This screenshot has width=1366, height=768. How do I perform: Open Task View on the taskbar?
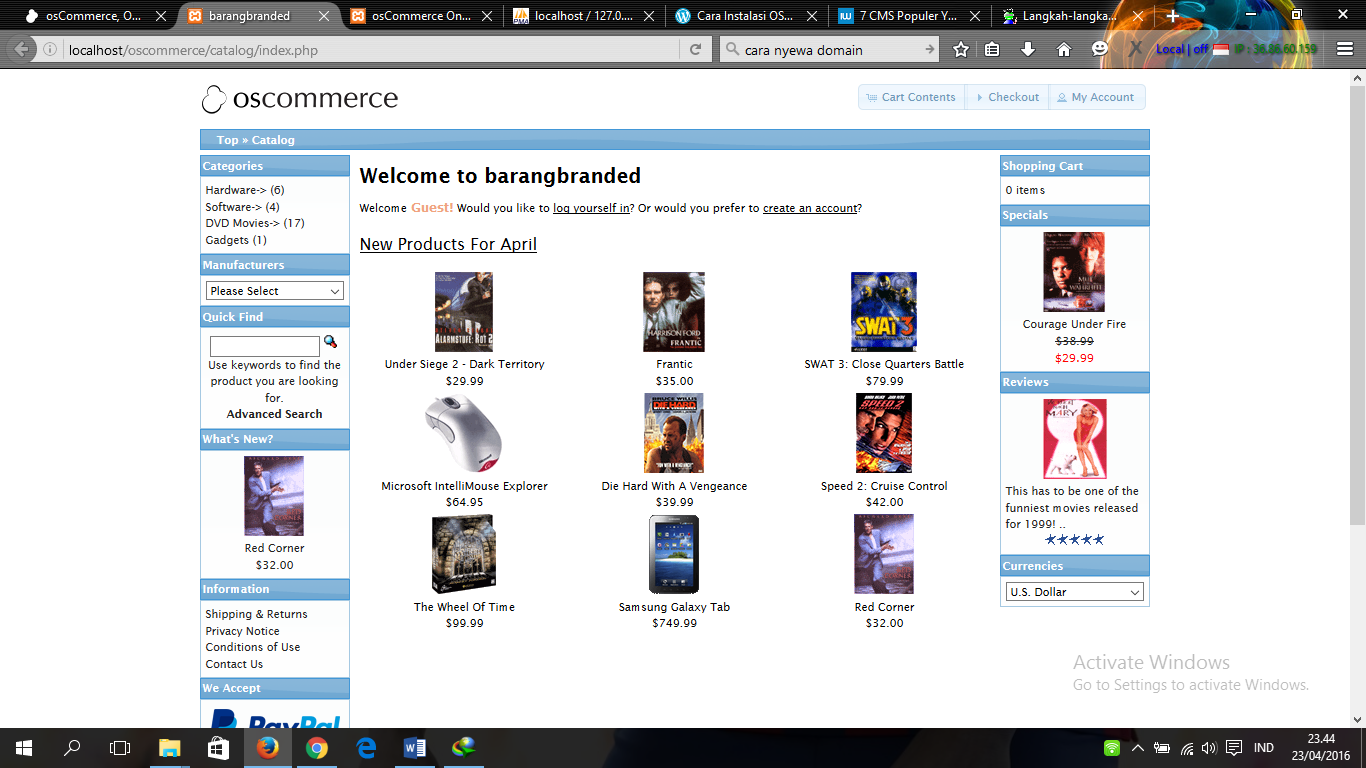[120, 747]
